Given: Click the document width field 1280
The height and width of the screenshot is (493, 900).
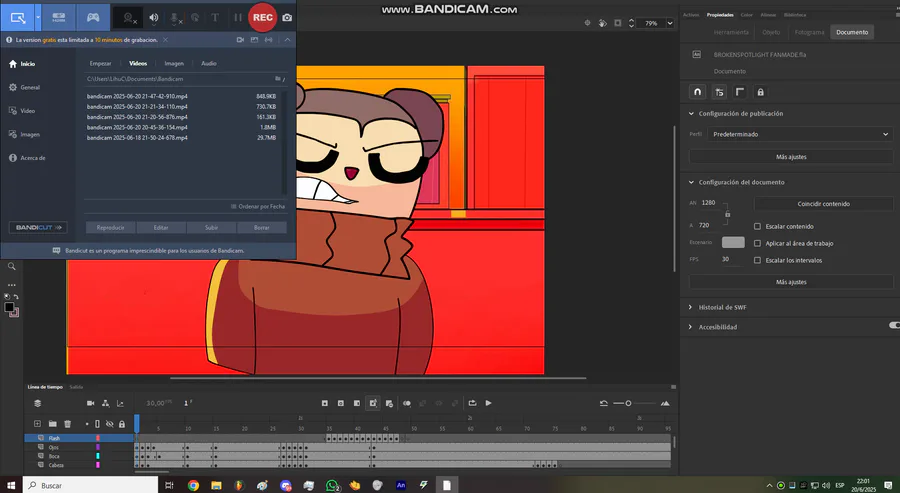Looking at the screenshot, I should point(708,203).
